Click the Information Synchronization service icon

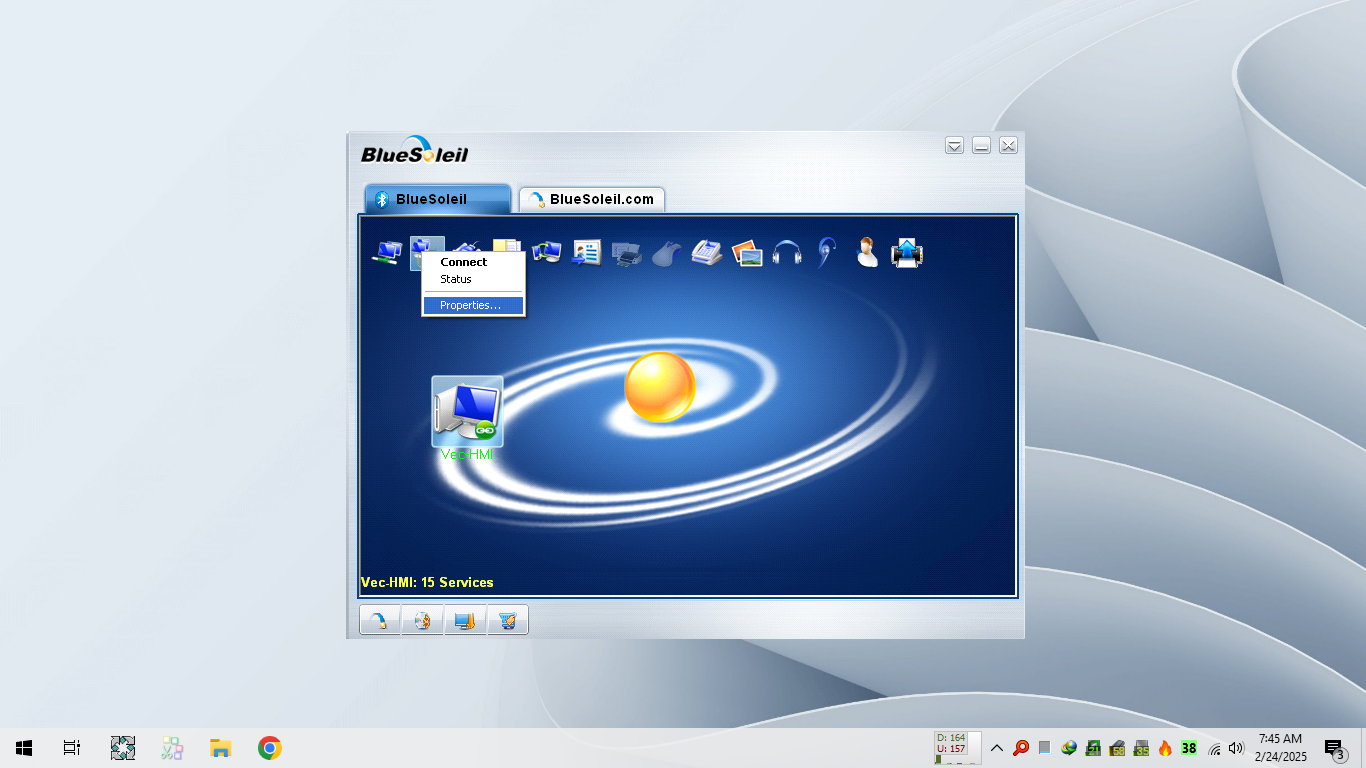[x=547, y=252]
